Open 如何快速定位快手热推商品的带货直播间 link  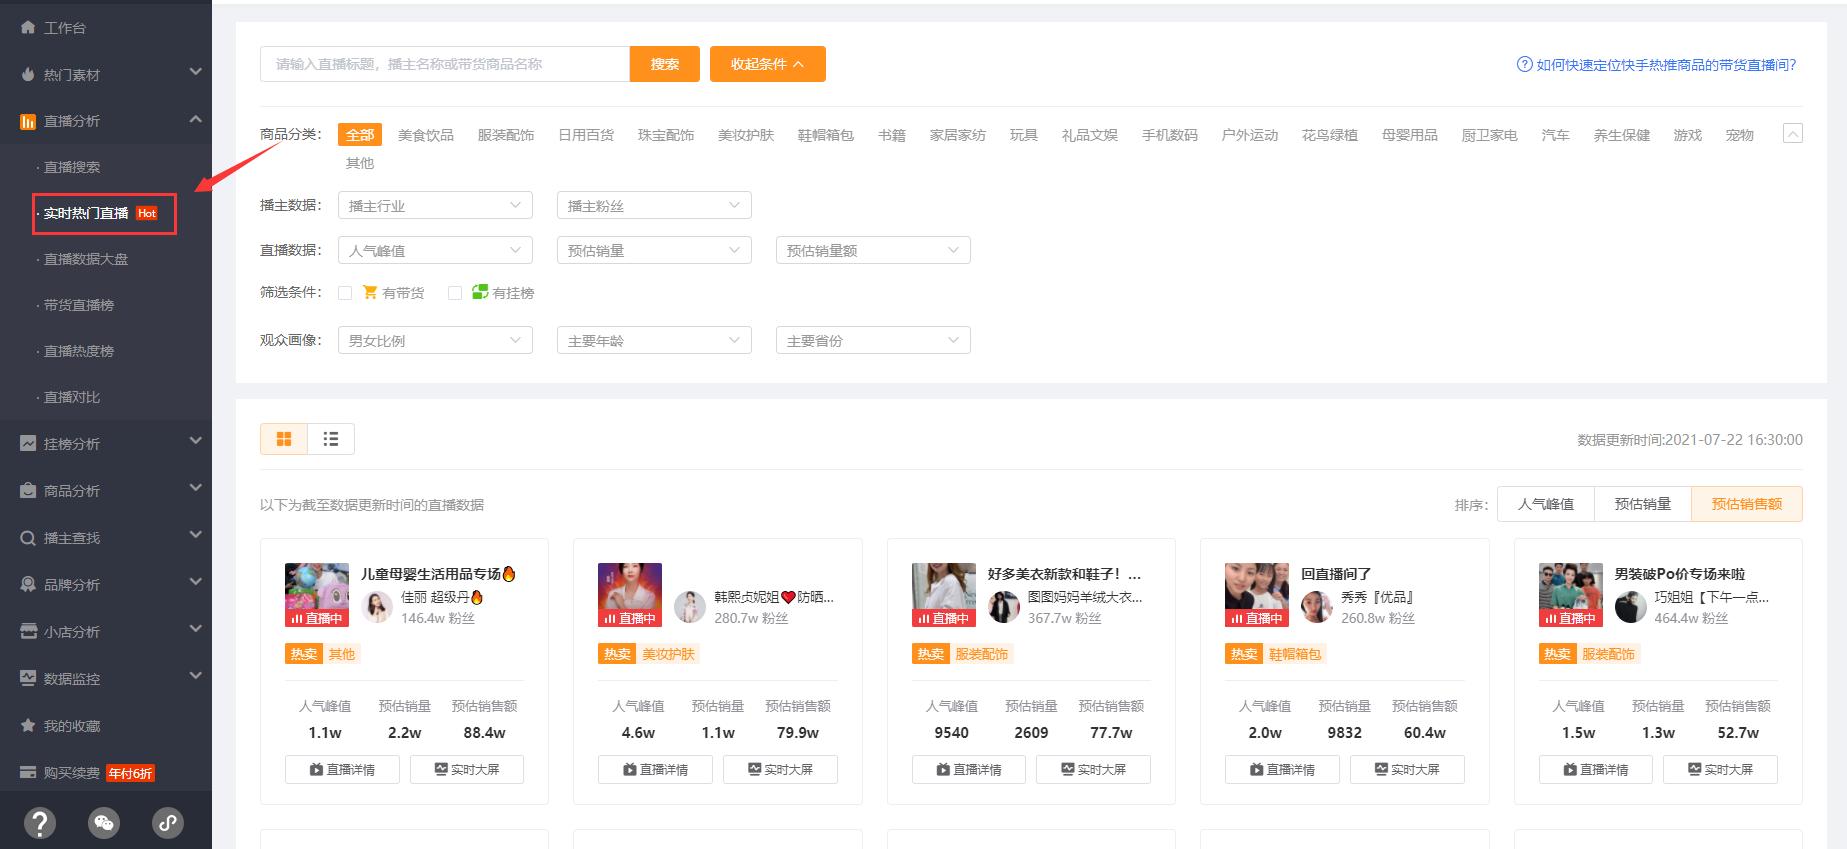tap(1666, 65)
